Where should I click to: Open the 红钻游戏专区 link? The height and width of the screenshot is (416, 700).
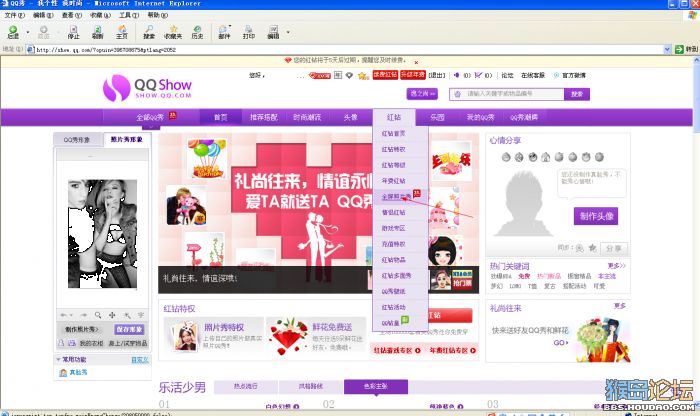click(397, 350)
